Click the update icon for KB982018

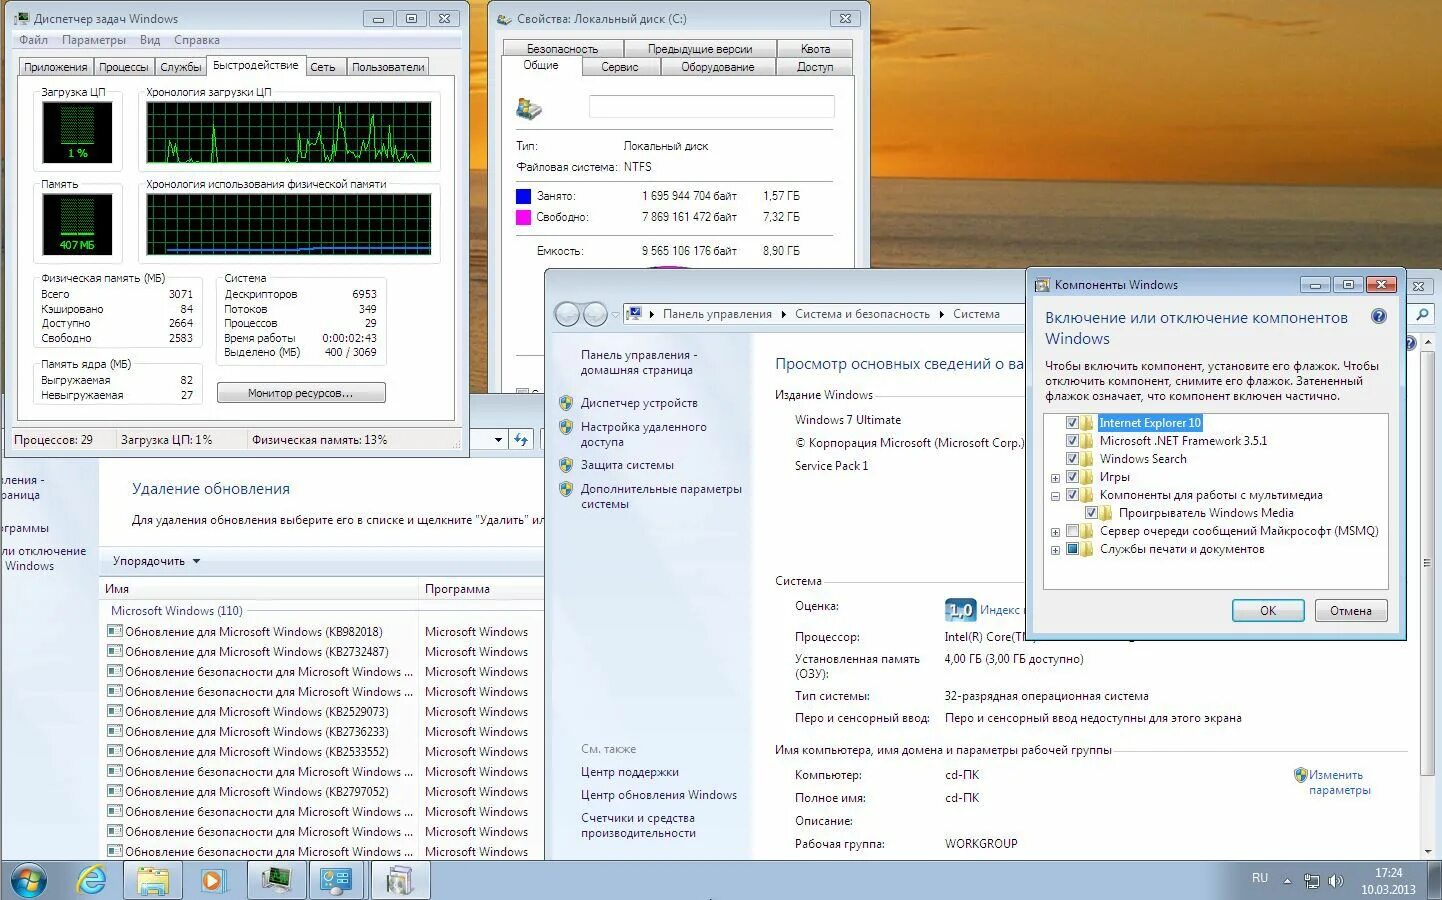(115, 632)
